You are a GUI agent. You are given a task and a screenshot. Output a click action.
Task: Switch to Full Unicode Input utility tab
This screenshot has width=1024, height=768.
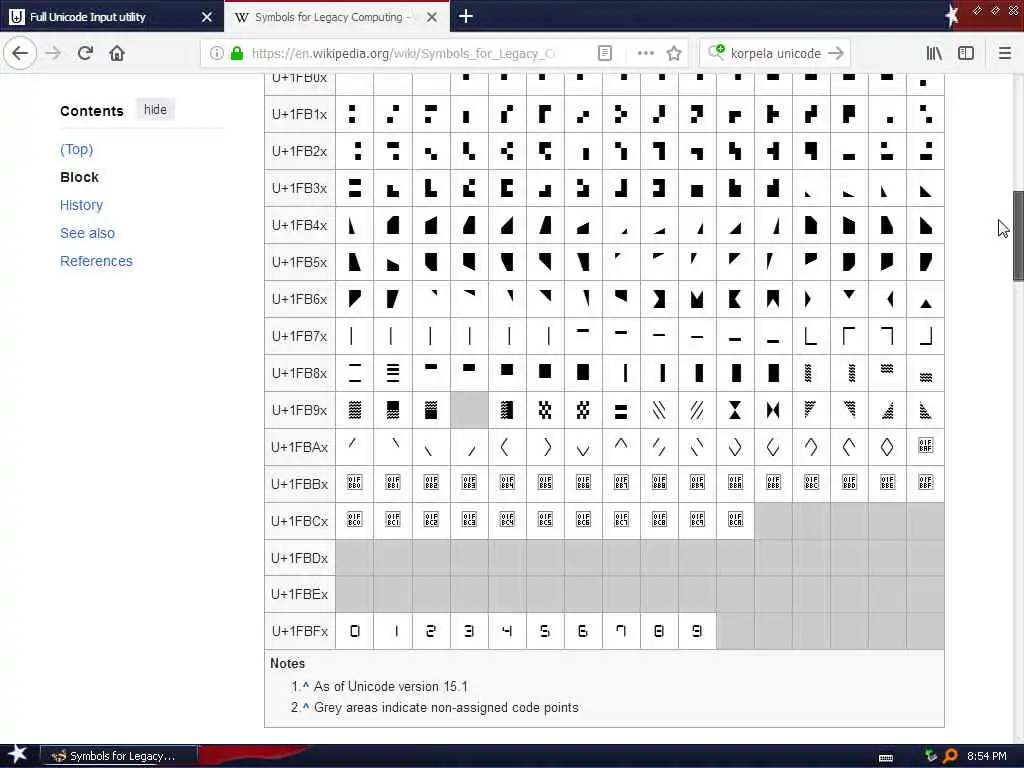[x=112, y=16]
